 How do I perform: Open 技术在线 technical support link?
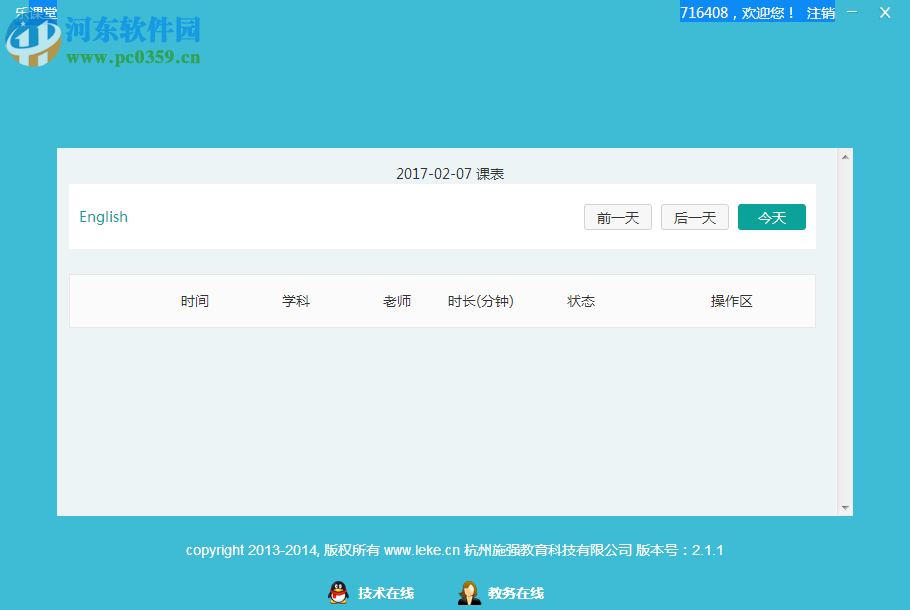[386, 593]
